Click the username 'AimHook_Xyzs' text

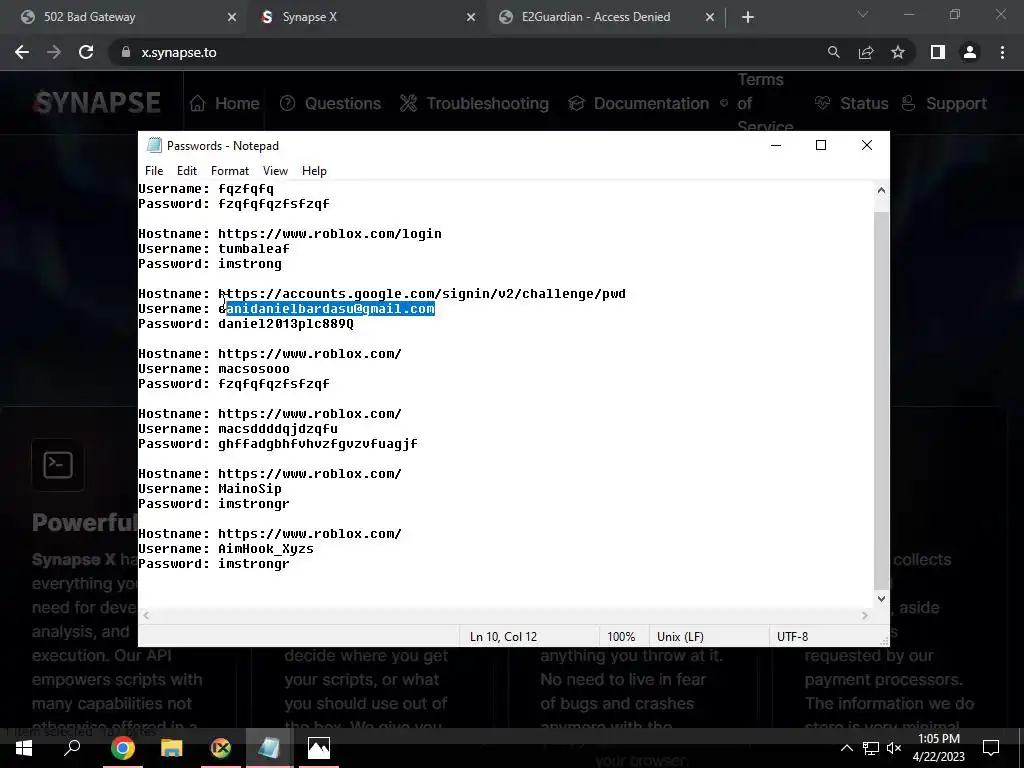266,549
